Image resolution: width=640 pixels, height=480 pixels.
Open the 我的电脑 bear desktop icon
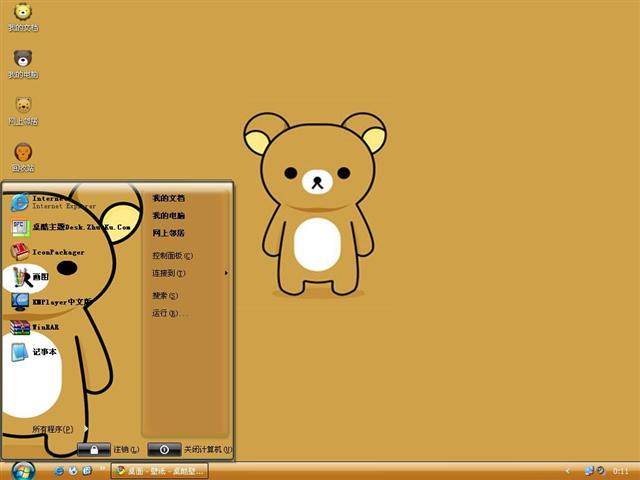[x=23, y=64]
